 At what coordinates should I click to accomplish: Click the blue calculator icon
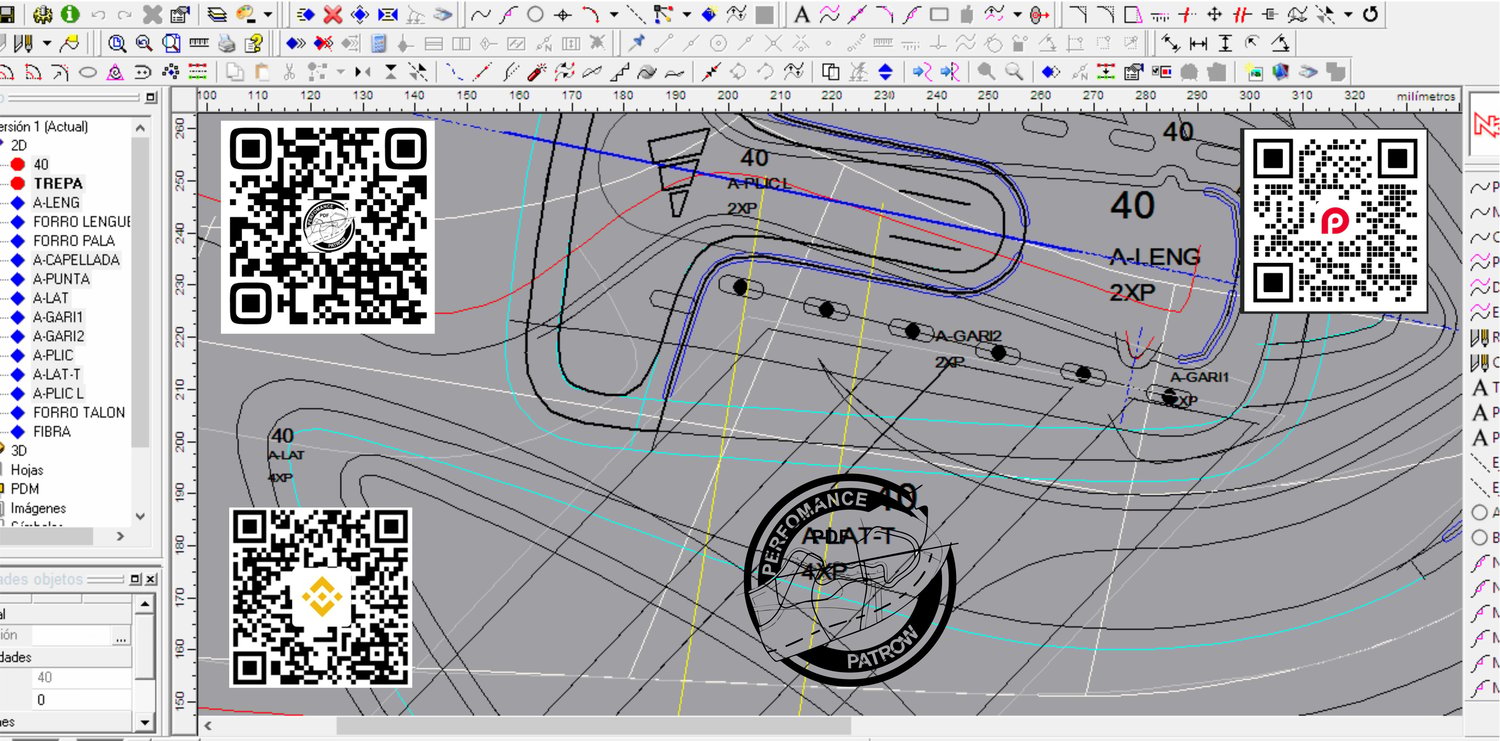[378, 44]
